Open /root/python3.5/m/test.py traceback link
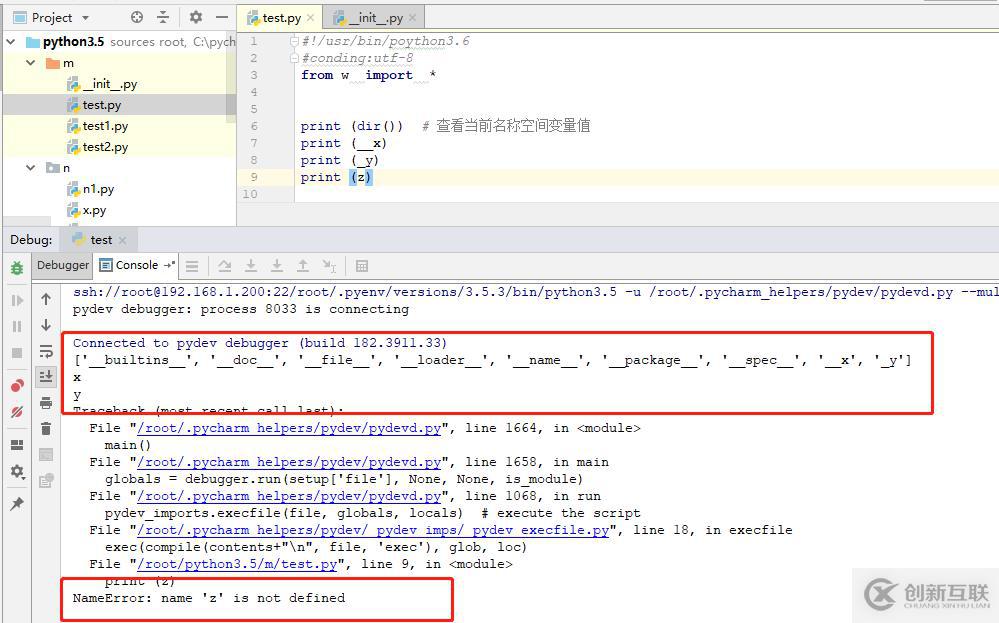Image resolution: width=999 pixels, height=623 pixels. [237, 564]
